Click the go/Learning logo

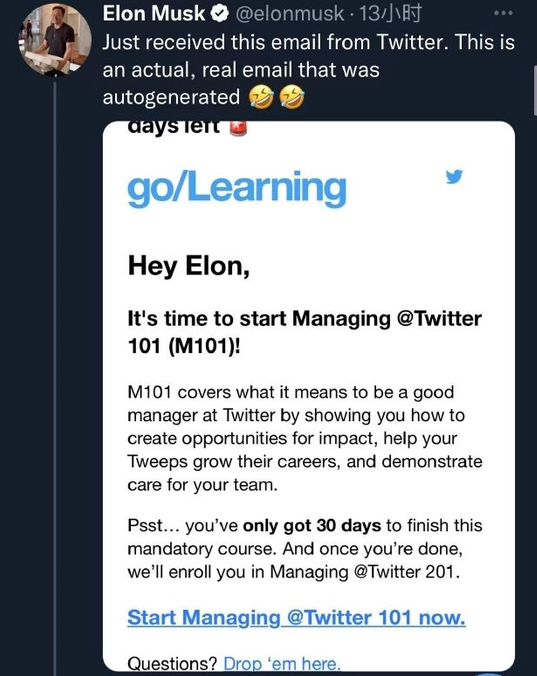pyautogui.click(x=237, y=188)
